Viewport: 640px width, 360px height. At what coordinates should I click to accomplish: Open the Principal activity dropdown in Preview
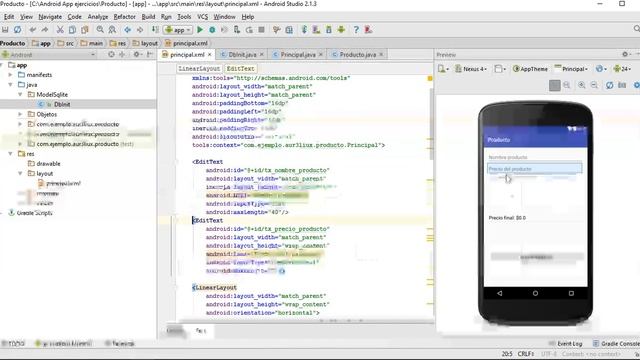coord(571,69)
